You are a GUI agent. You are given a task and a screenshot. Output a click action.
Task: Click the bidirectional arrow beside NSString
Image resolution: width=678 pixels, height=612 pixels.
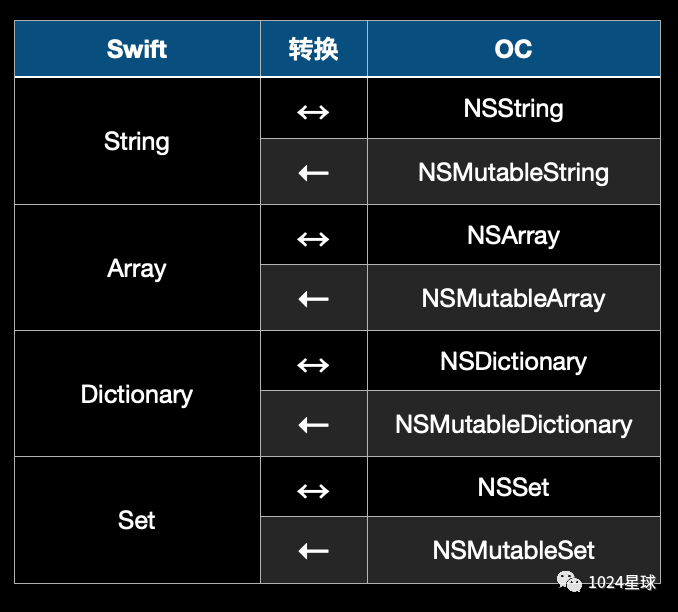pos(313,112)
